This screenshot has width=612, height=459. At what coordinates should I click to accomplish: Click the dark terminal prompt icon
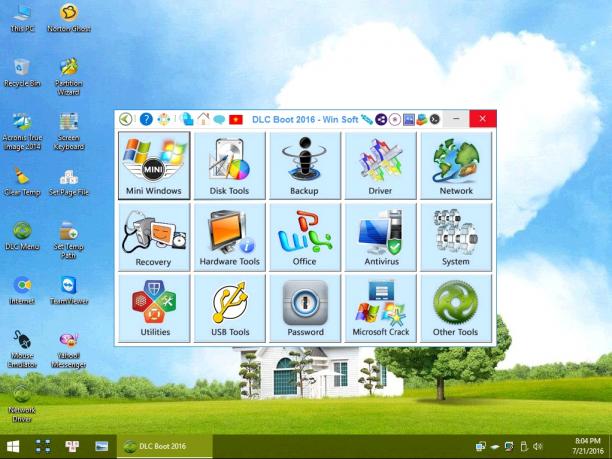(434, 119)
